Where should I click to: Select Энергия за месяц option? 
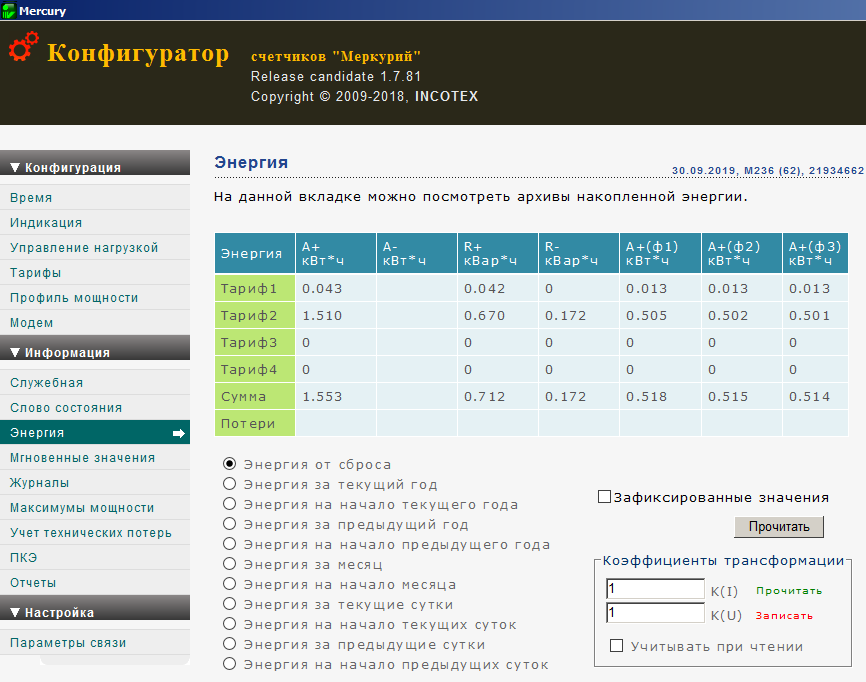[230, 564]
